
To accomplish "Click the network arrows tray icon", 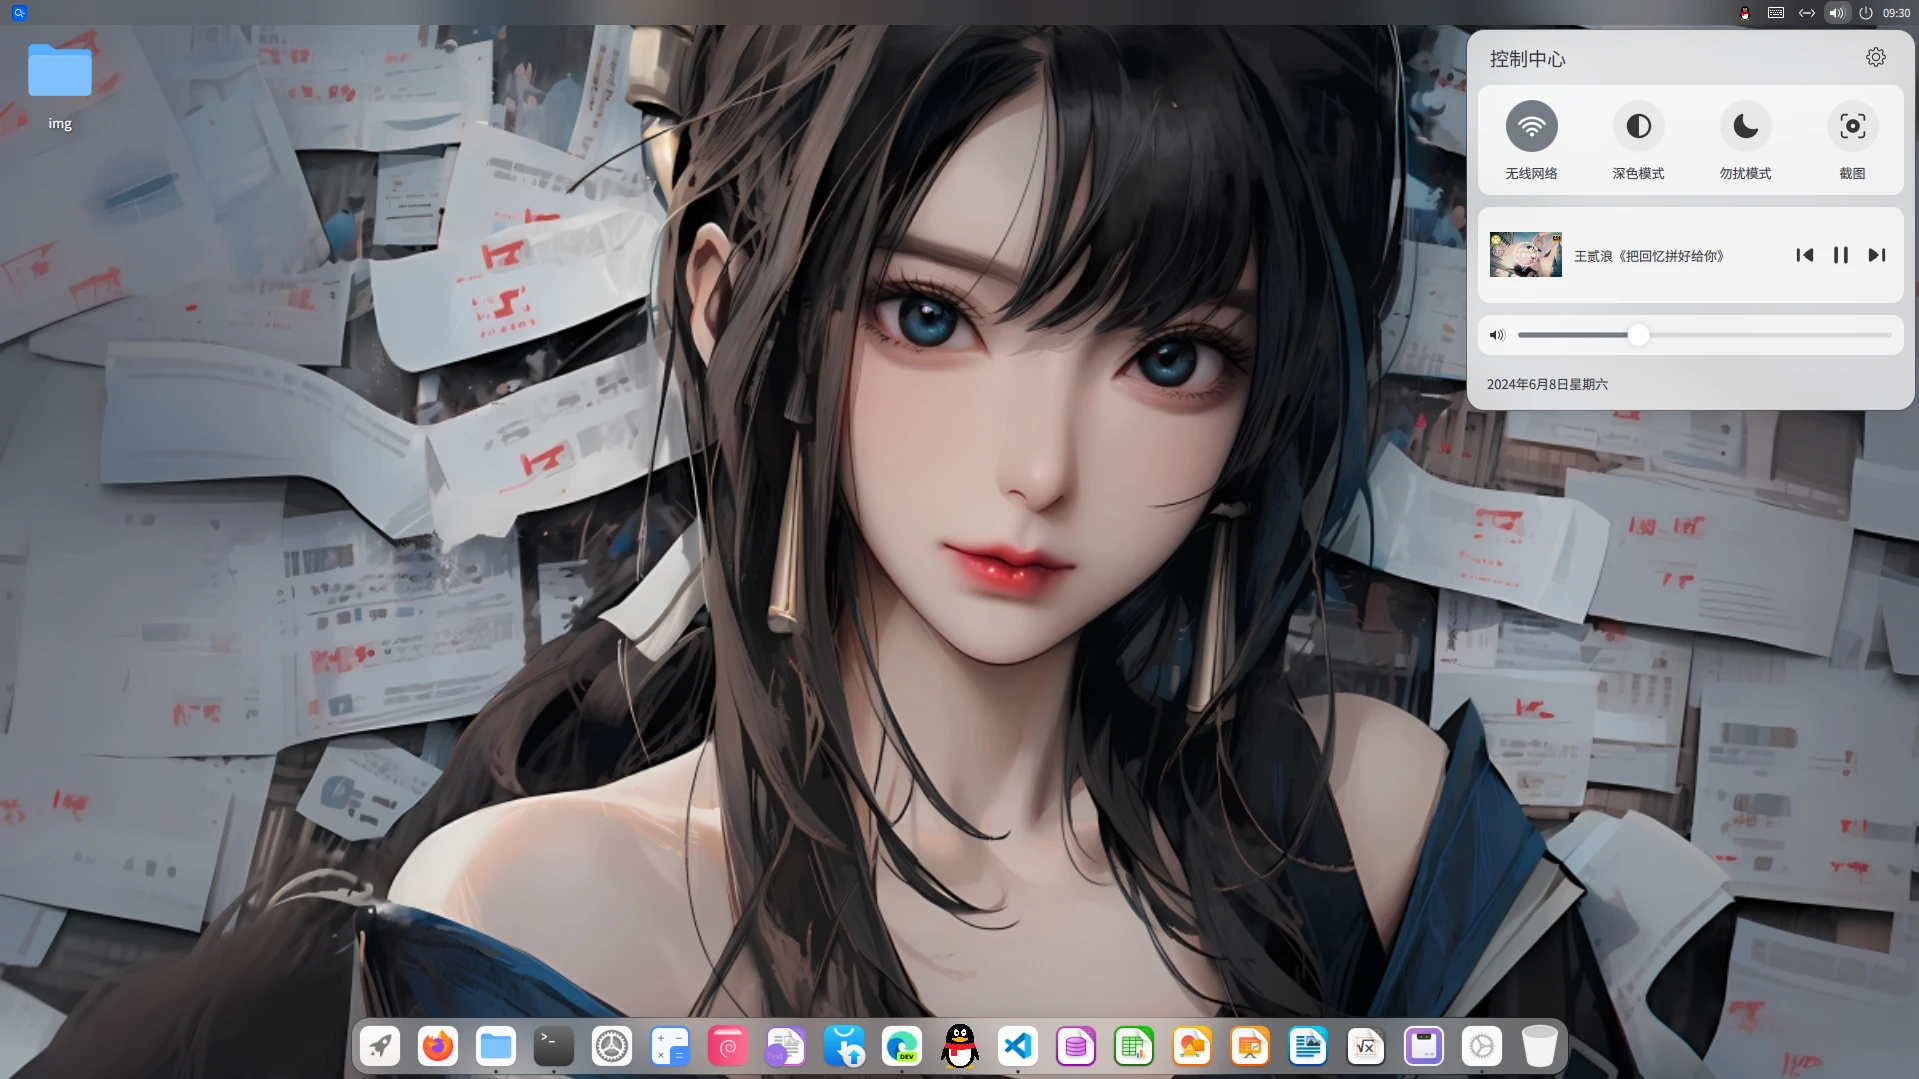I will [x=1806, y=13].
